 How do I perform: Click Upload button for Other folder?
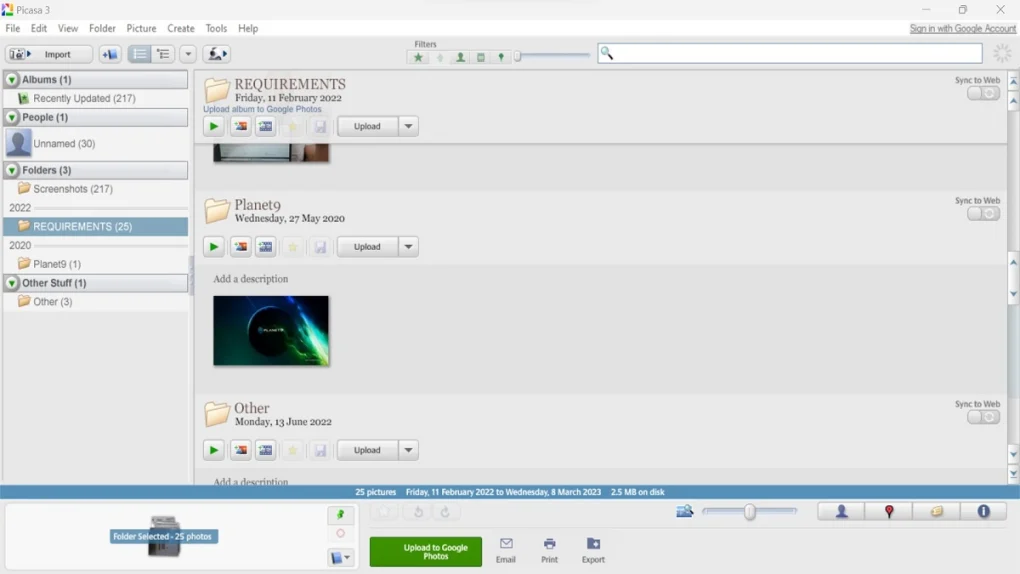368,450
